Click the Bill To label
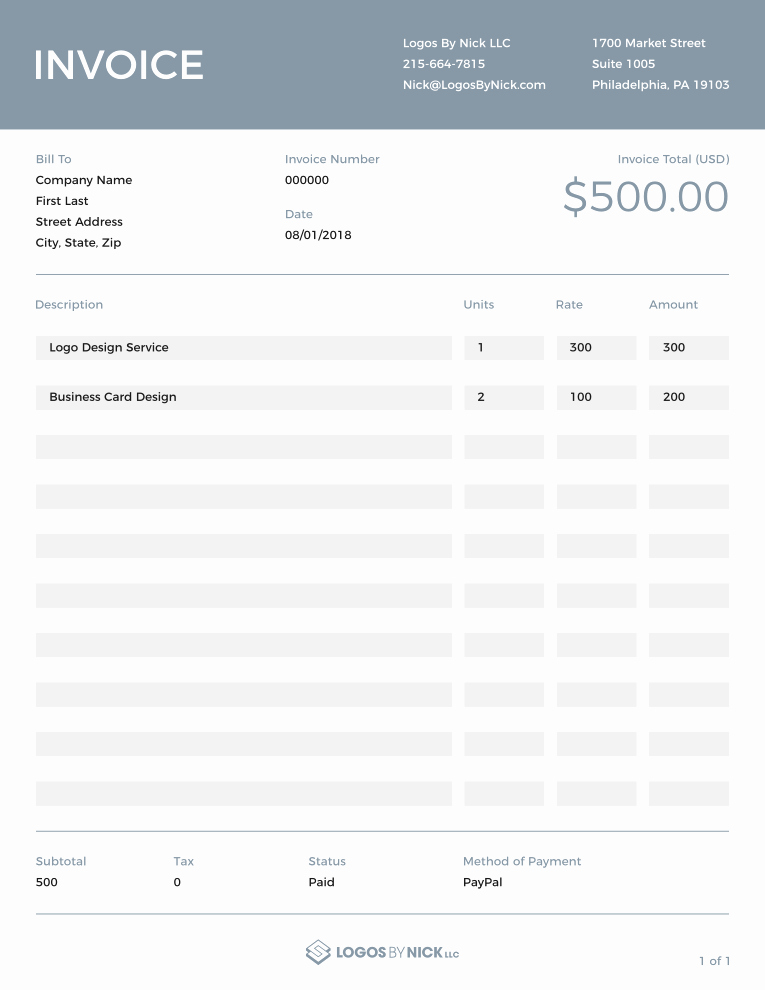 (54, 159)
